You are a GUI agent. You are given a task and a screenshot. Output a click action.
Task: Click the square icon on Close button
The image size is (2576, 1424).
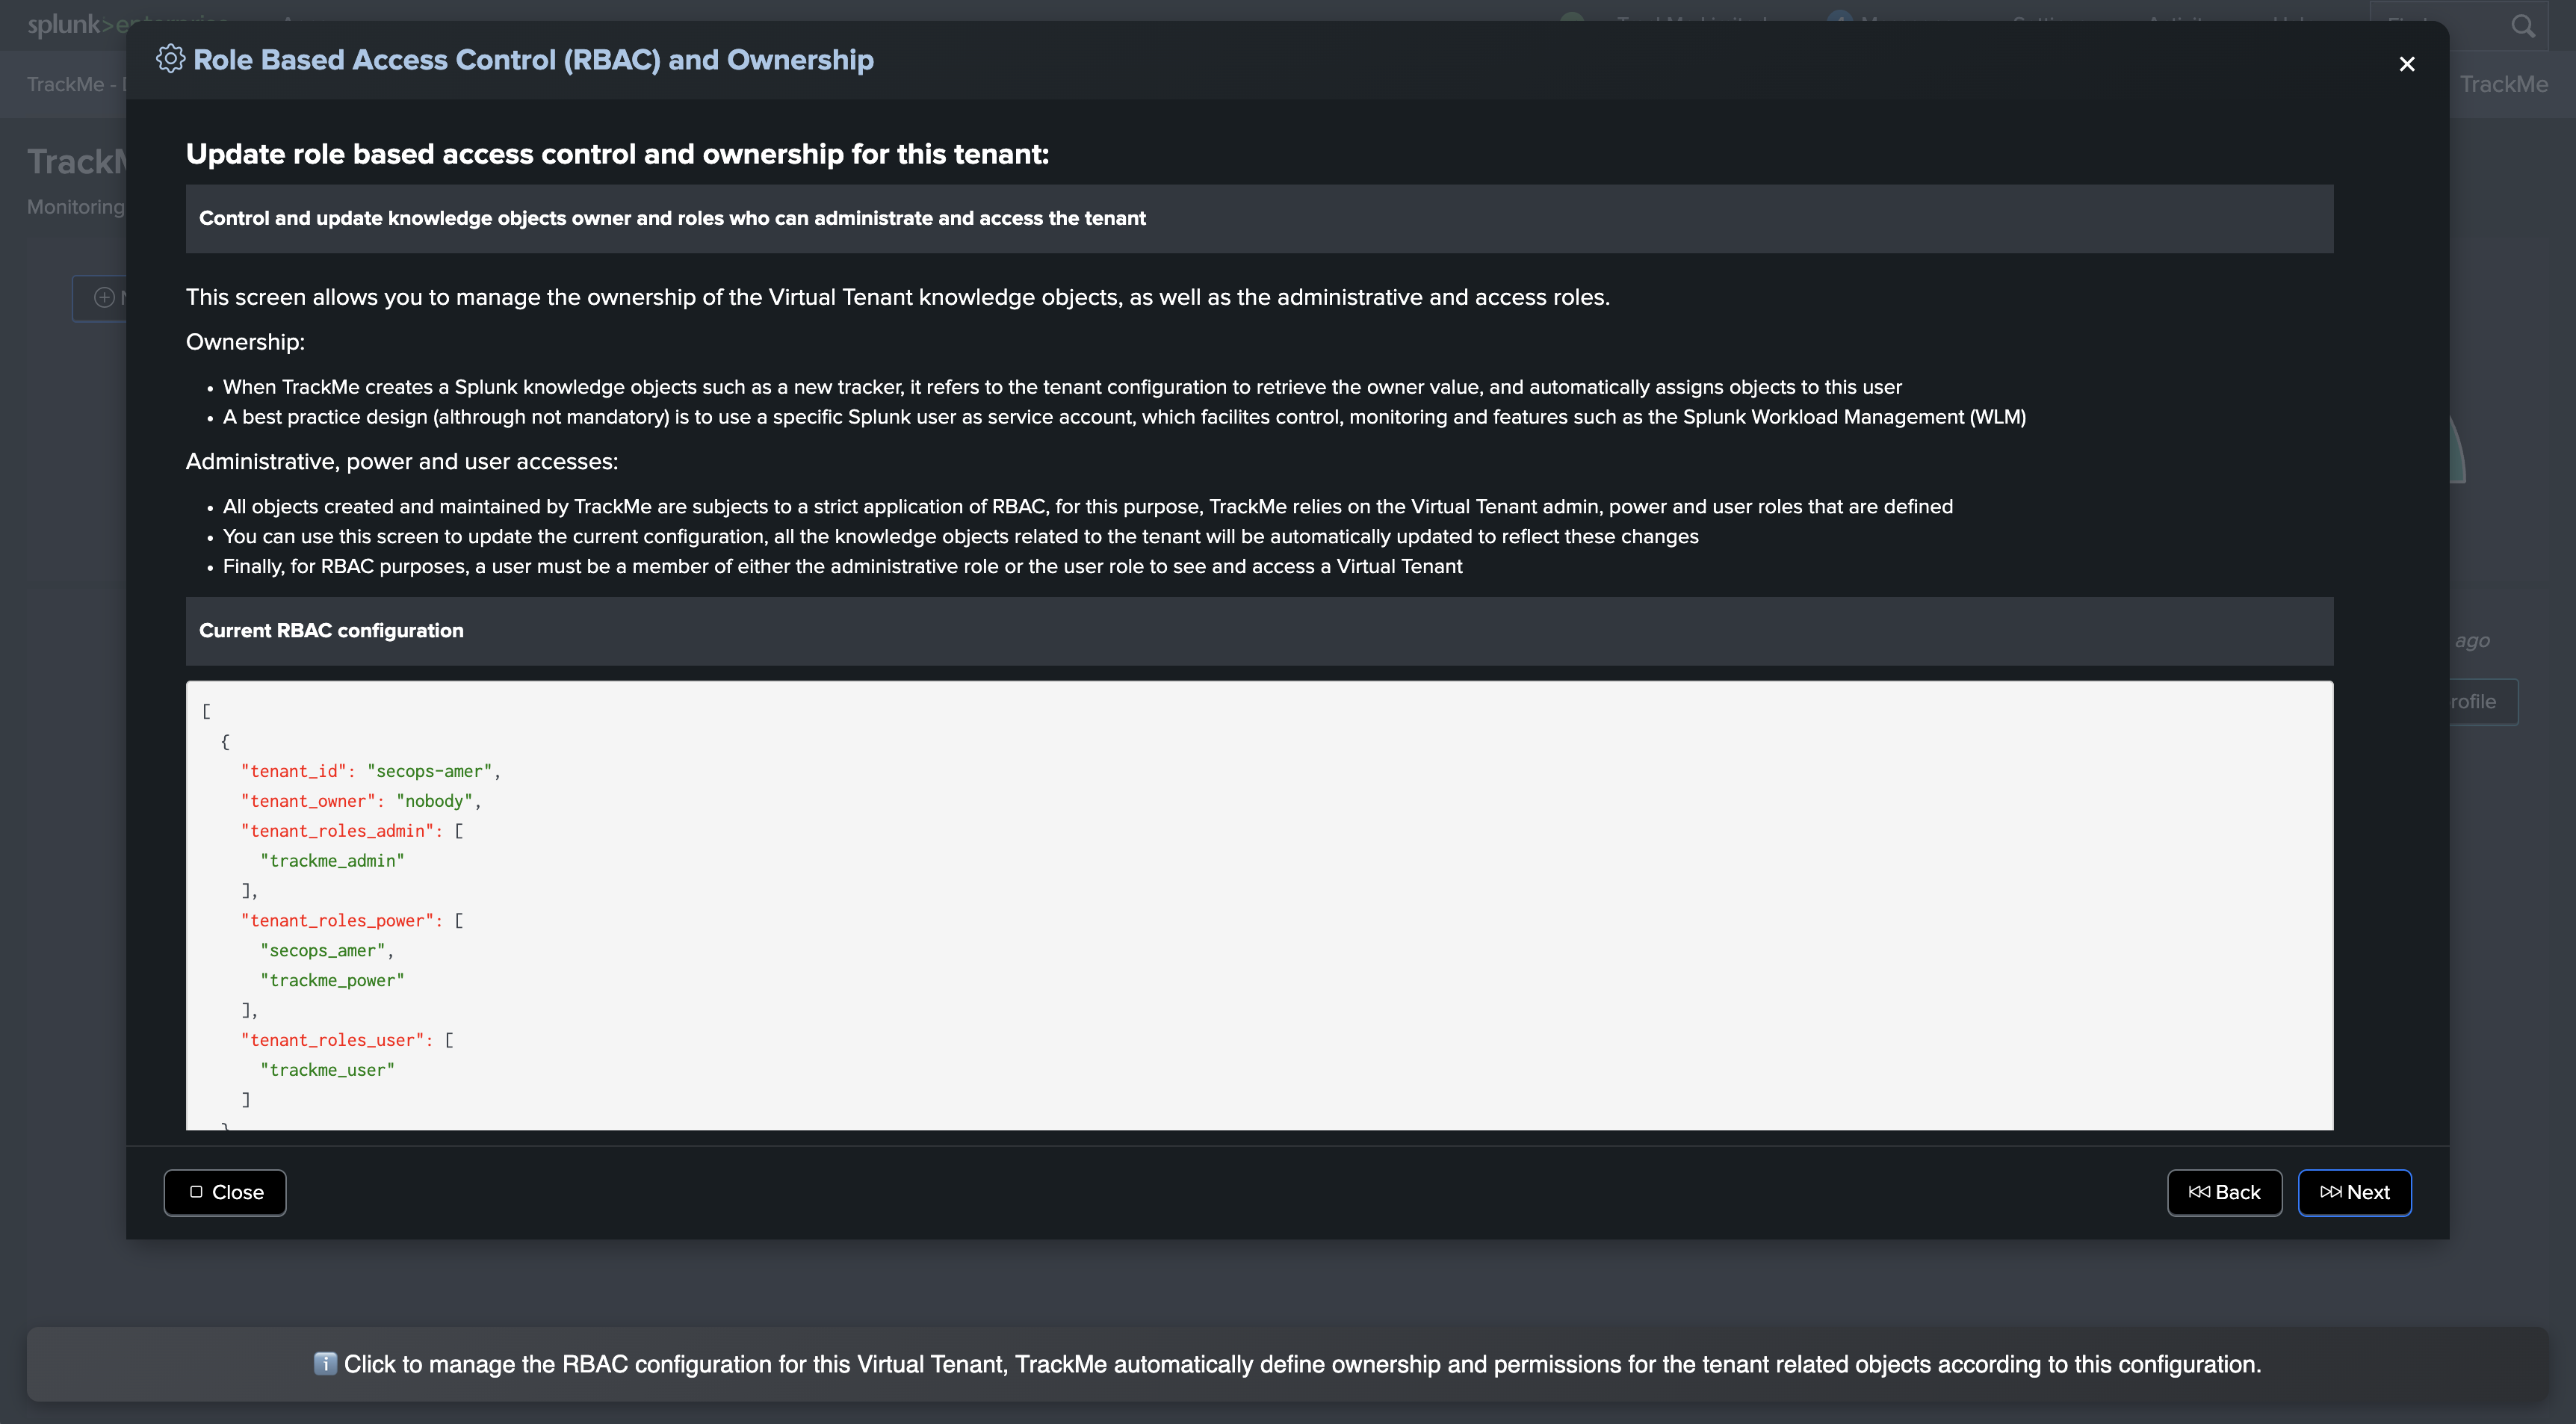pyautogui.click(x=196, y=1192)
